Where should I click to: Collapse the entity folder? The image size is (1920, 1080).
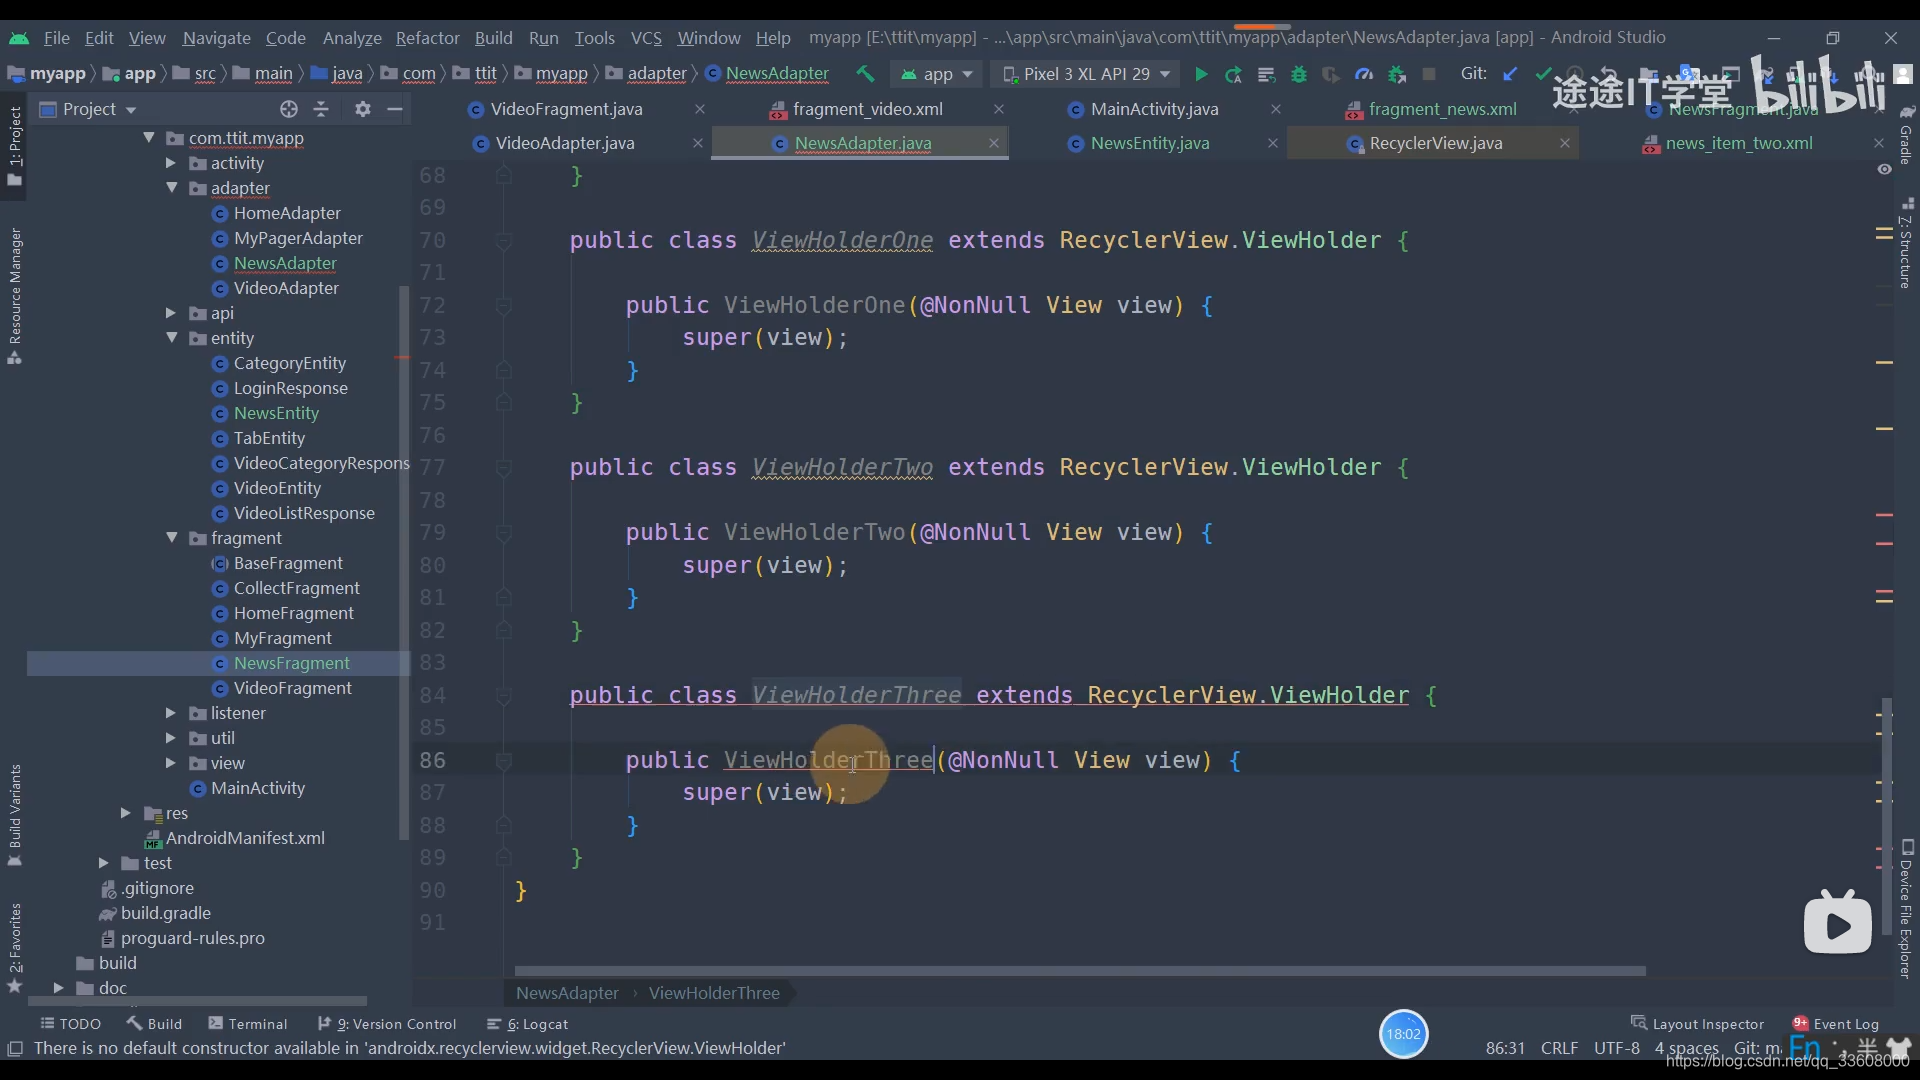(171, 338)
